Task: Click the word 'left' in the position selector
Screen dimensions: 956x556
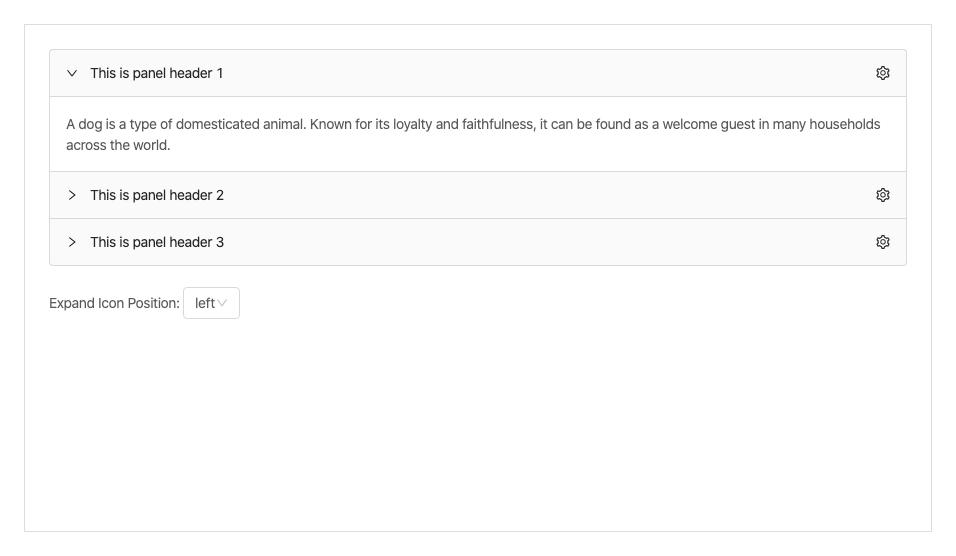Action: (x=204, y=303)
